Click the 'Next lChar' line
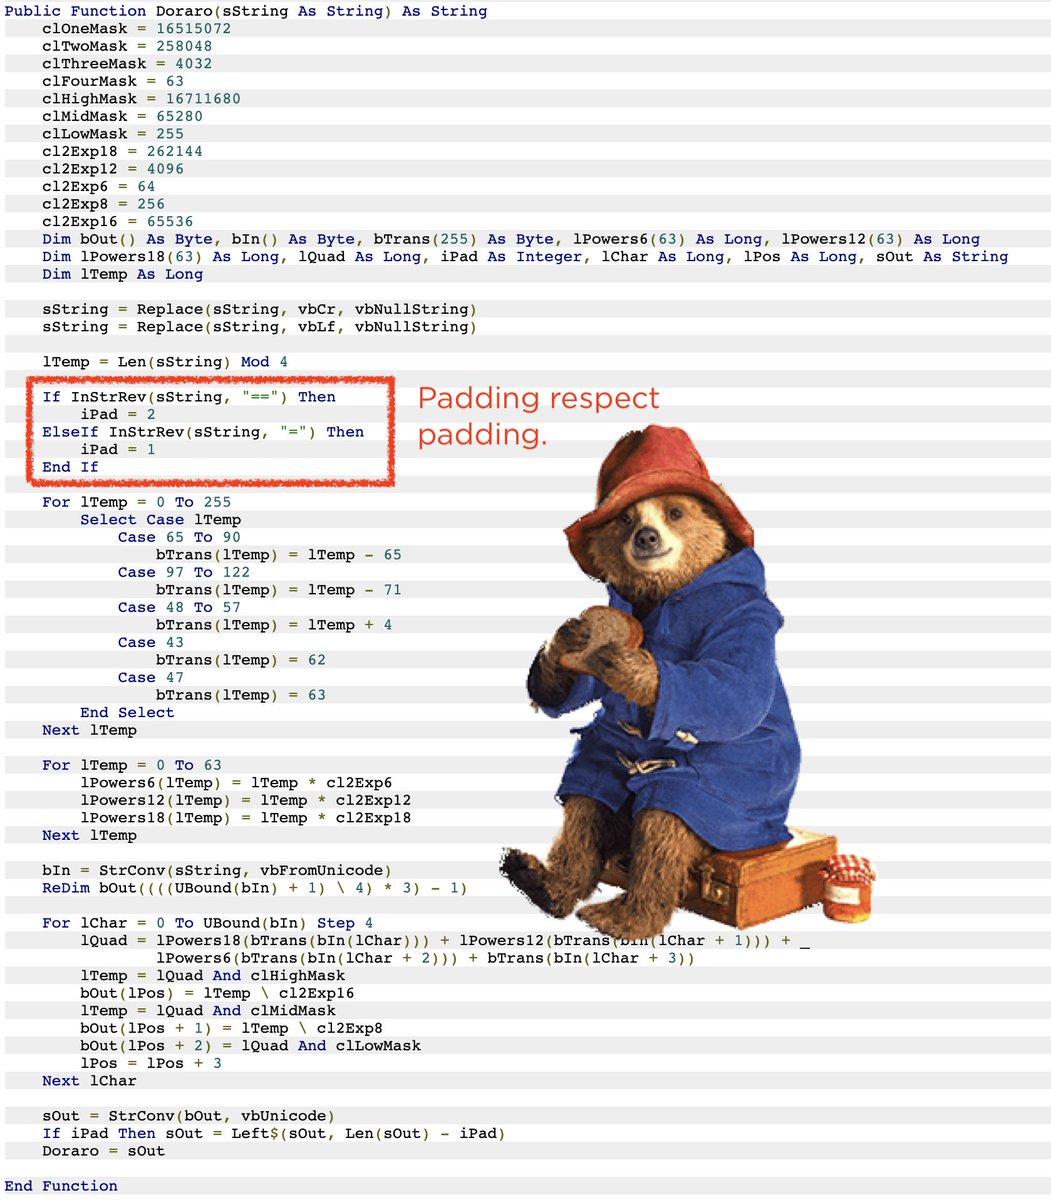Screen dimensions: 1051x1200 click(x=89, y=1080)
